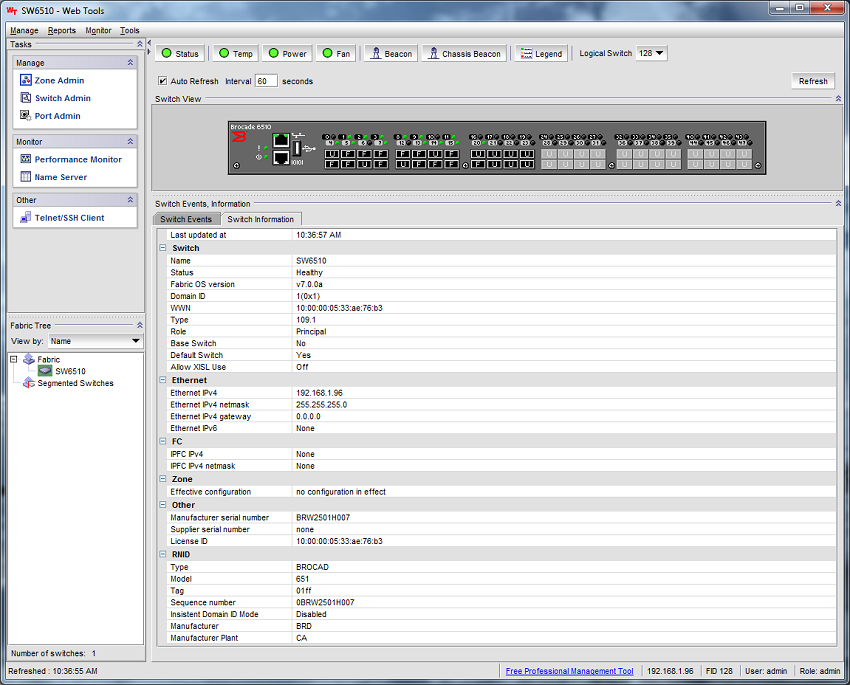Launch the Performance Monitor
This screenshot has height=685, width=850.
71,159
